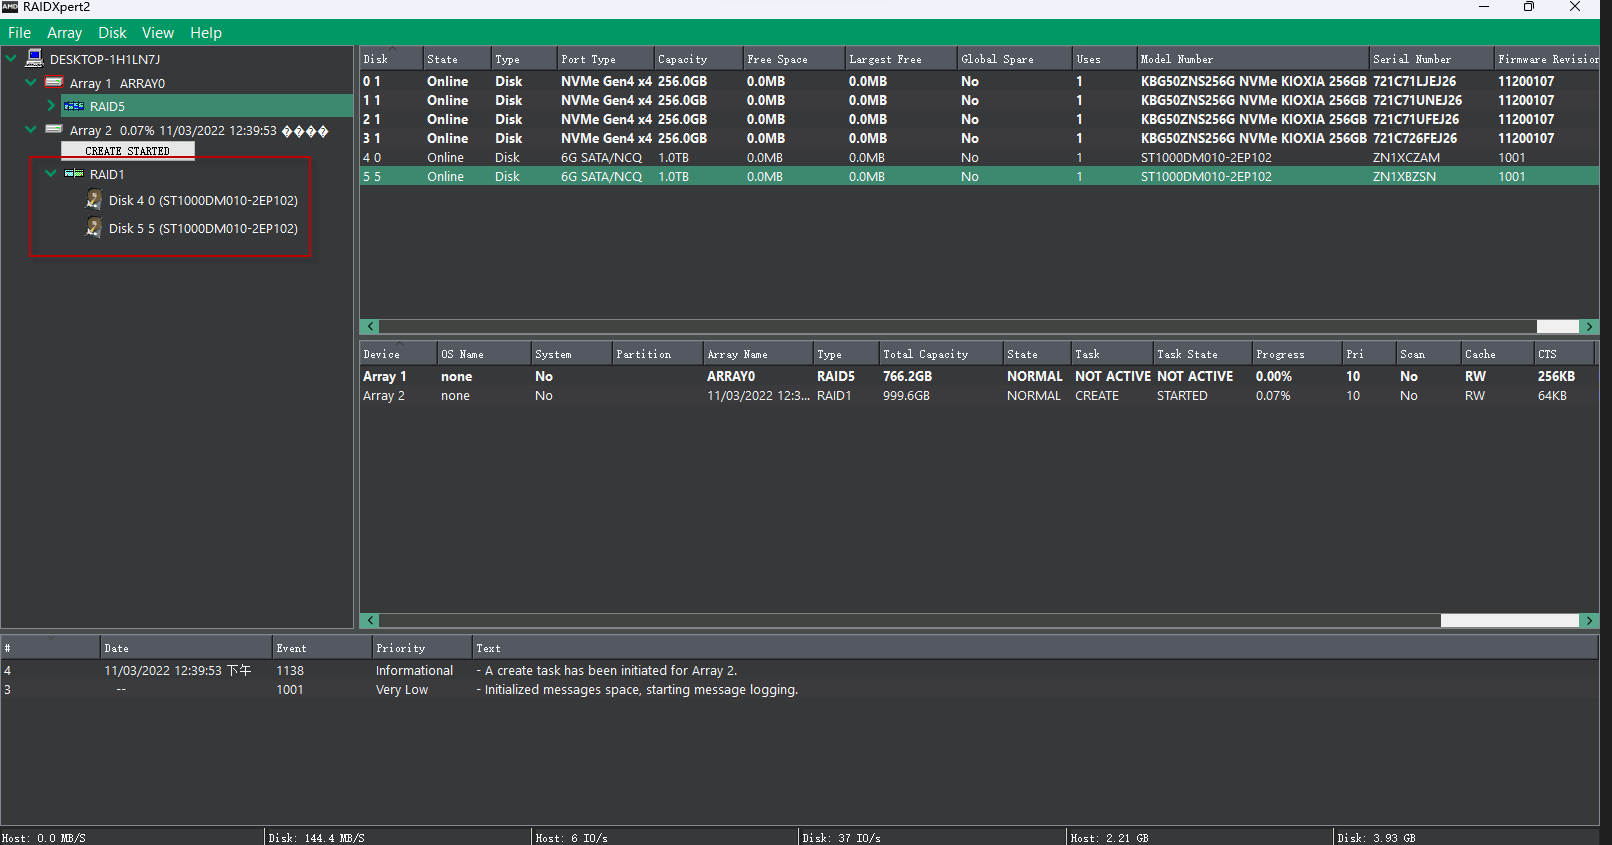Screen dimensions: 1612x845
Task: Sort array list by Total Capacity column
Action: tap(940, 354)
